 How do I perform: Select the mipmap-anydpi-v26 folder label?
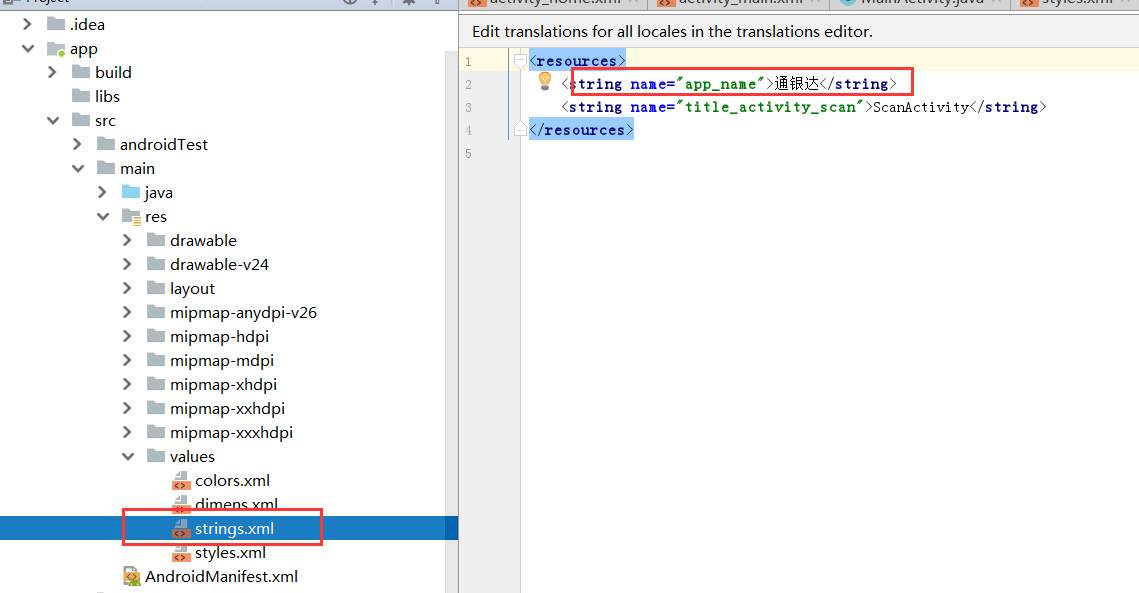click(x=243, y=312)
